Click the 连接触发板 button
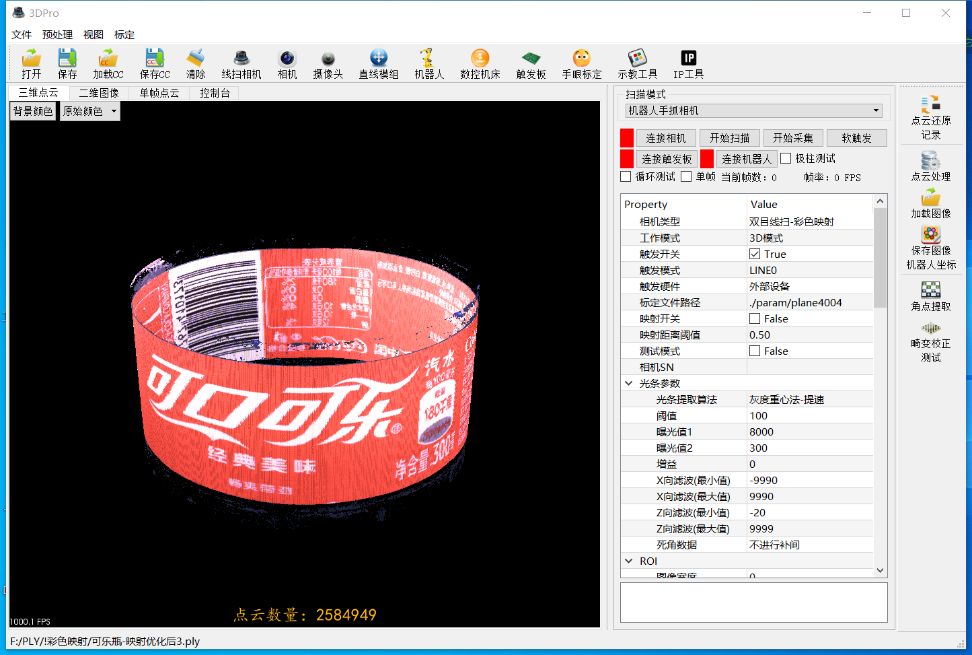 pyautogui.click(x=666, y=159)
